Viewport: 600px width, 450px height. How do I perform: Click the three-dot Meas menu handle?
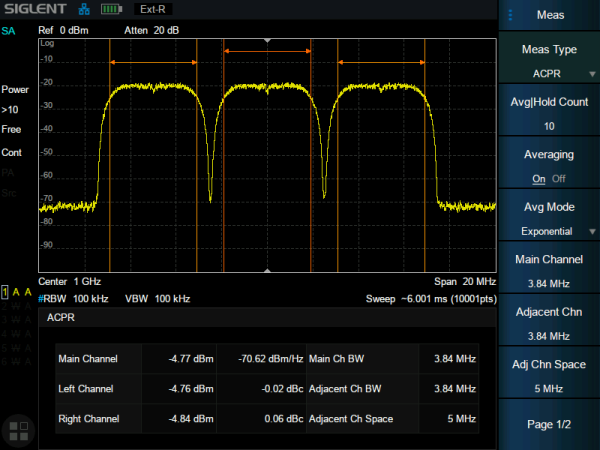click(511, 15)
